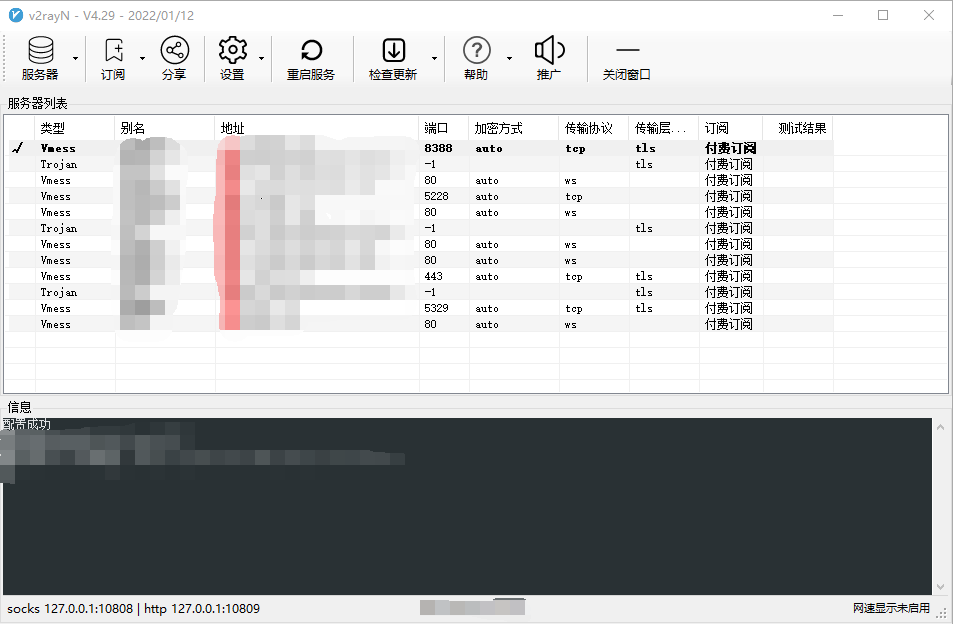The width and height of the screenshot is (953, 624).
Task: Sort by the 别名 column header
Action: [165, 128]
